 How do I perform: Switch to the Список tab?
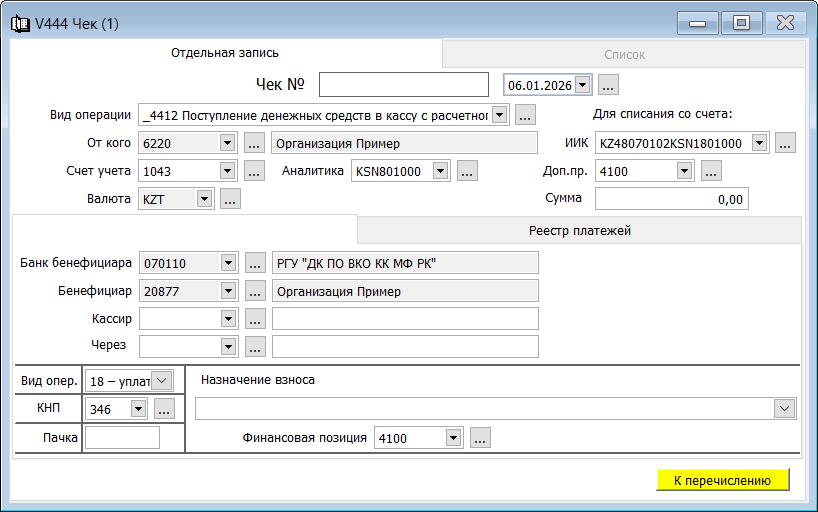coord(624,54)
